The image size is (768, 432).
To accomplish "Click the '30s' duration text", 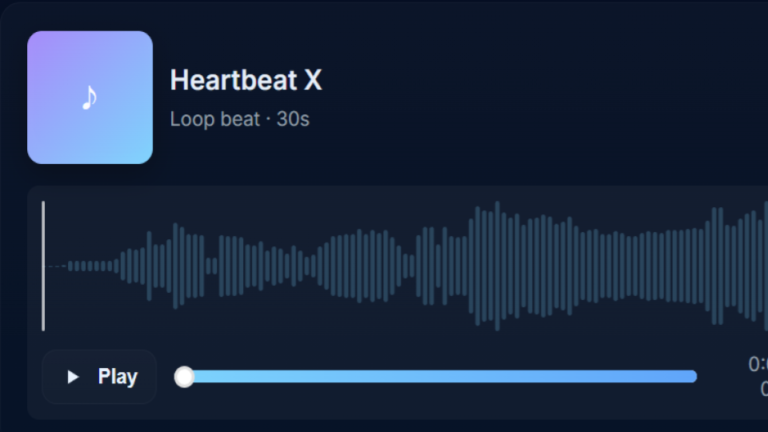I will (x=293, y=119).
